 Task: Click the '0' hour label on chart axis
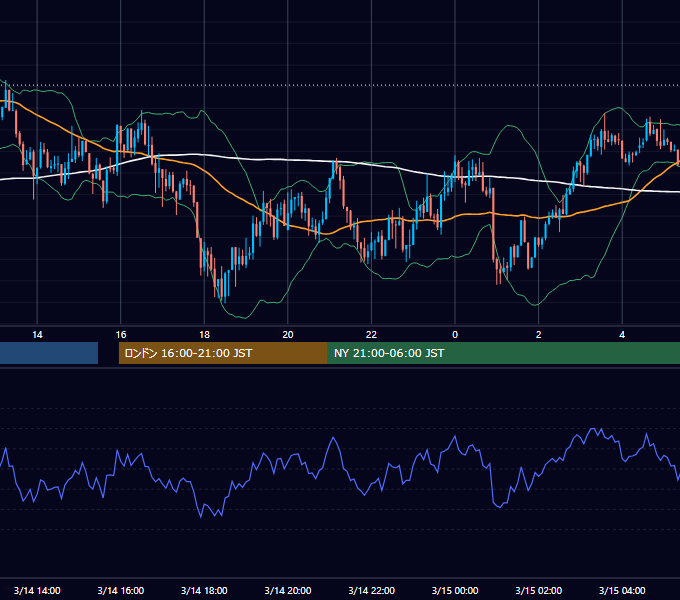click(455, 335)
